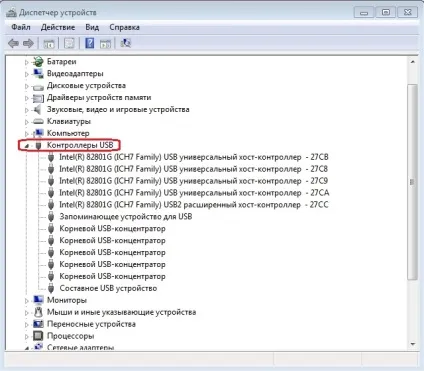424x371 pixels.
Task: Select the USB2 расширенный хост-контроллер 27CC
Action: click(194, 205)
